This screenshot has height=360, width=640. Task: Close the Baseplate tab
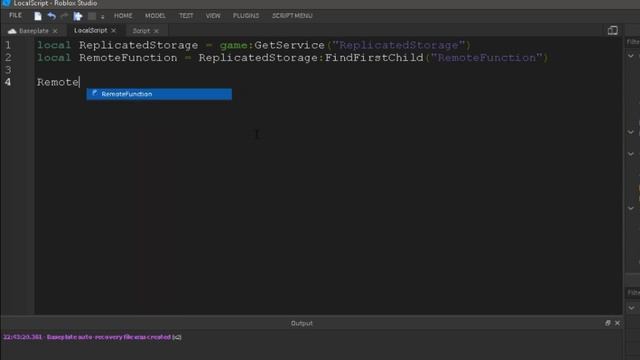(55, 31)
